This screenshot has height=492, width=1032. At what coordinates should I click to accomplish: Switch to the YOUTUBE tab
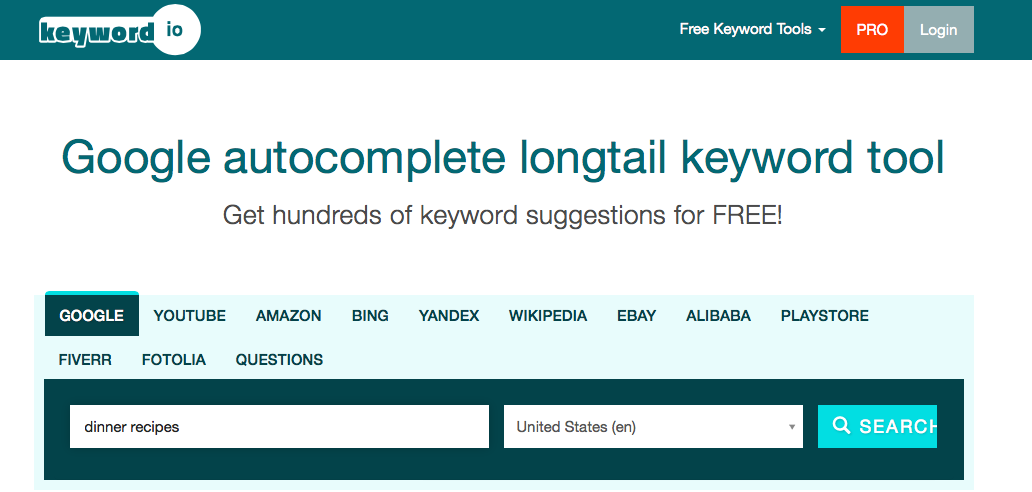tap(190, 316)
